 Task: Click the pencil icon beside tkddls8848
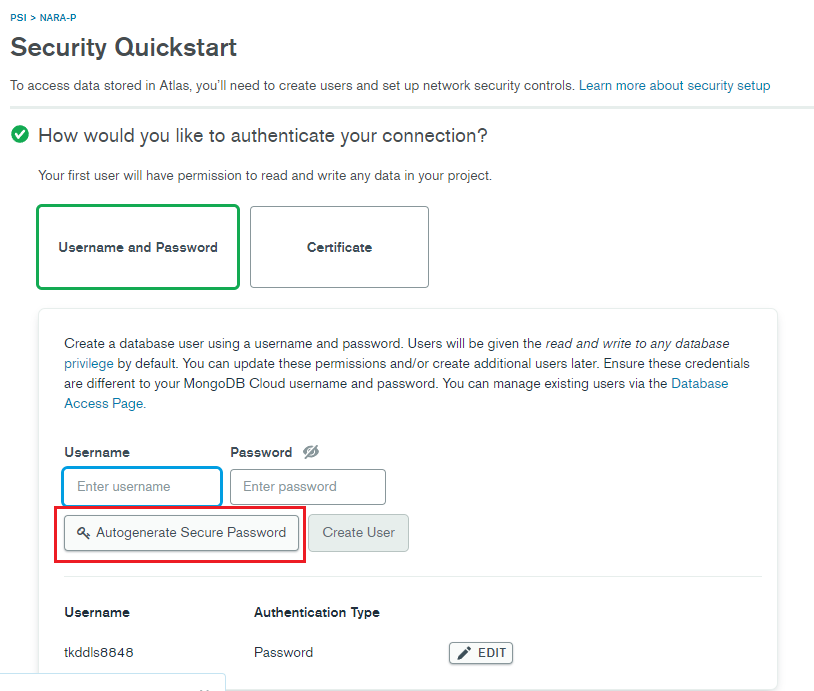[x=464, y=653]
